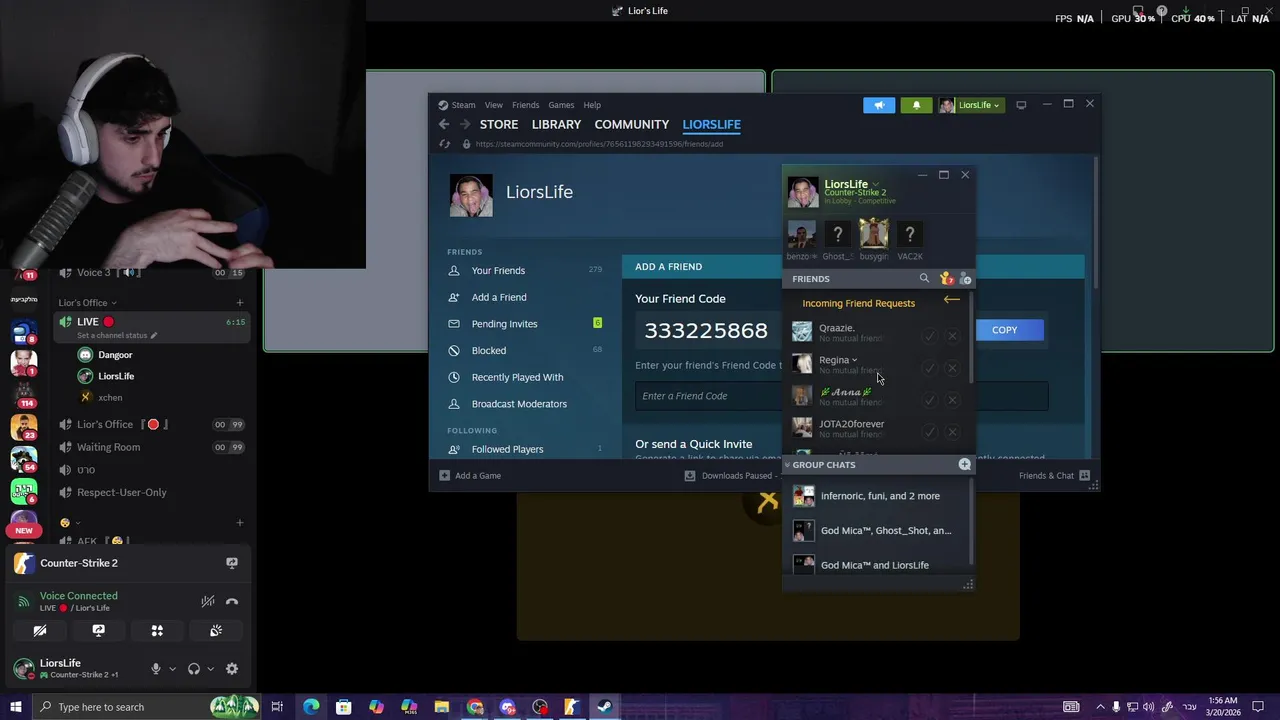This screenshot has height=720, width=1280.
Task: Decline Regina's friend request
Action: click(x=952, y=368)
